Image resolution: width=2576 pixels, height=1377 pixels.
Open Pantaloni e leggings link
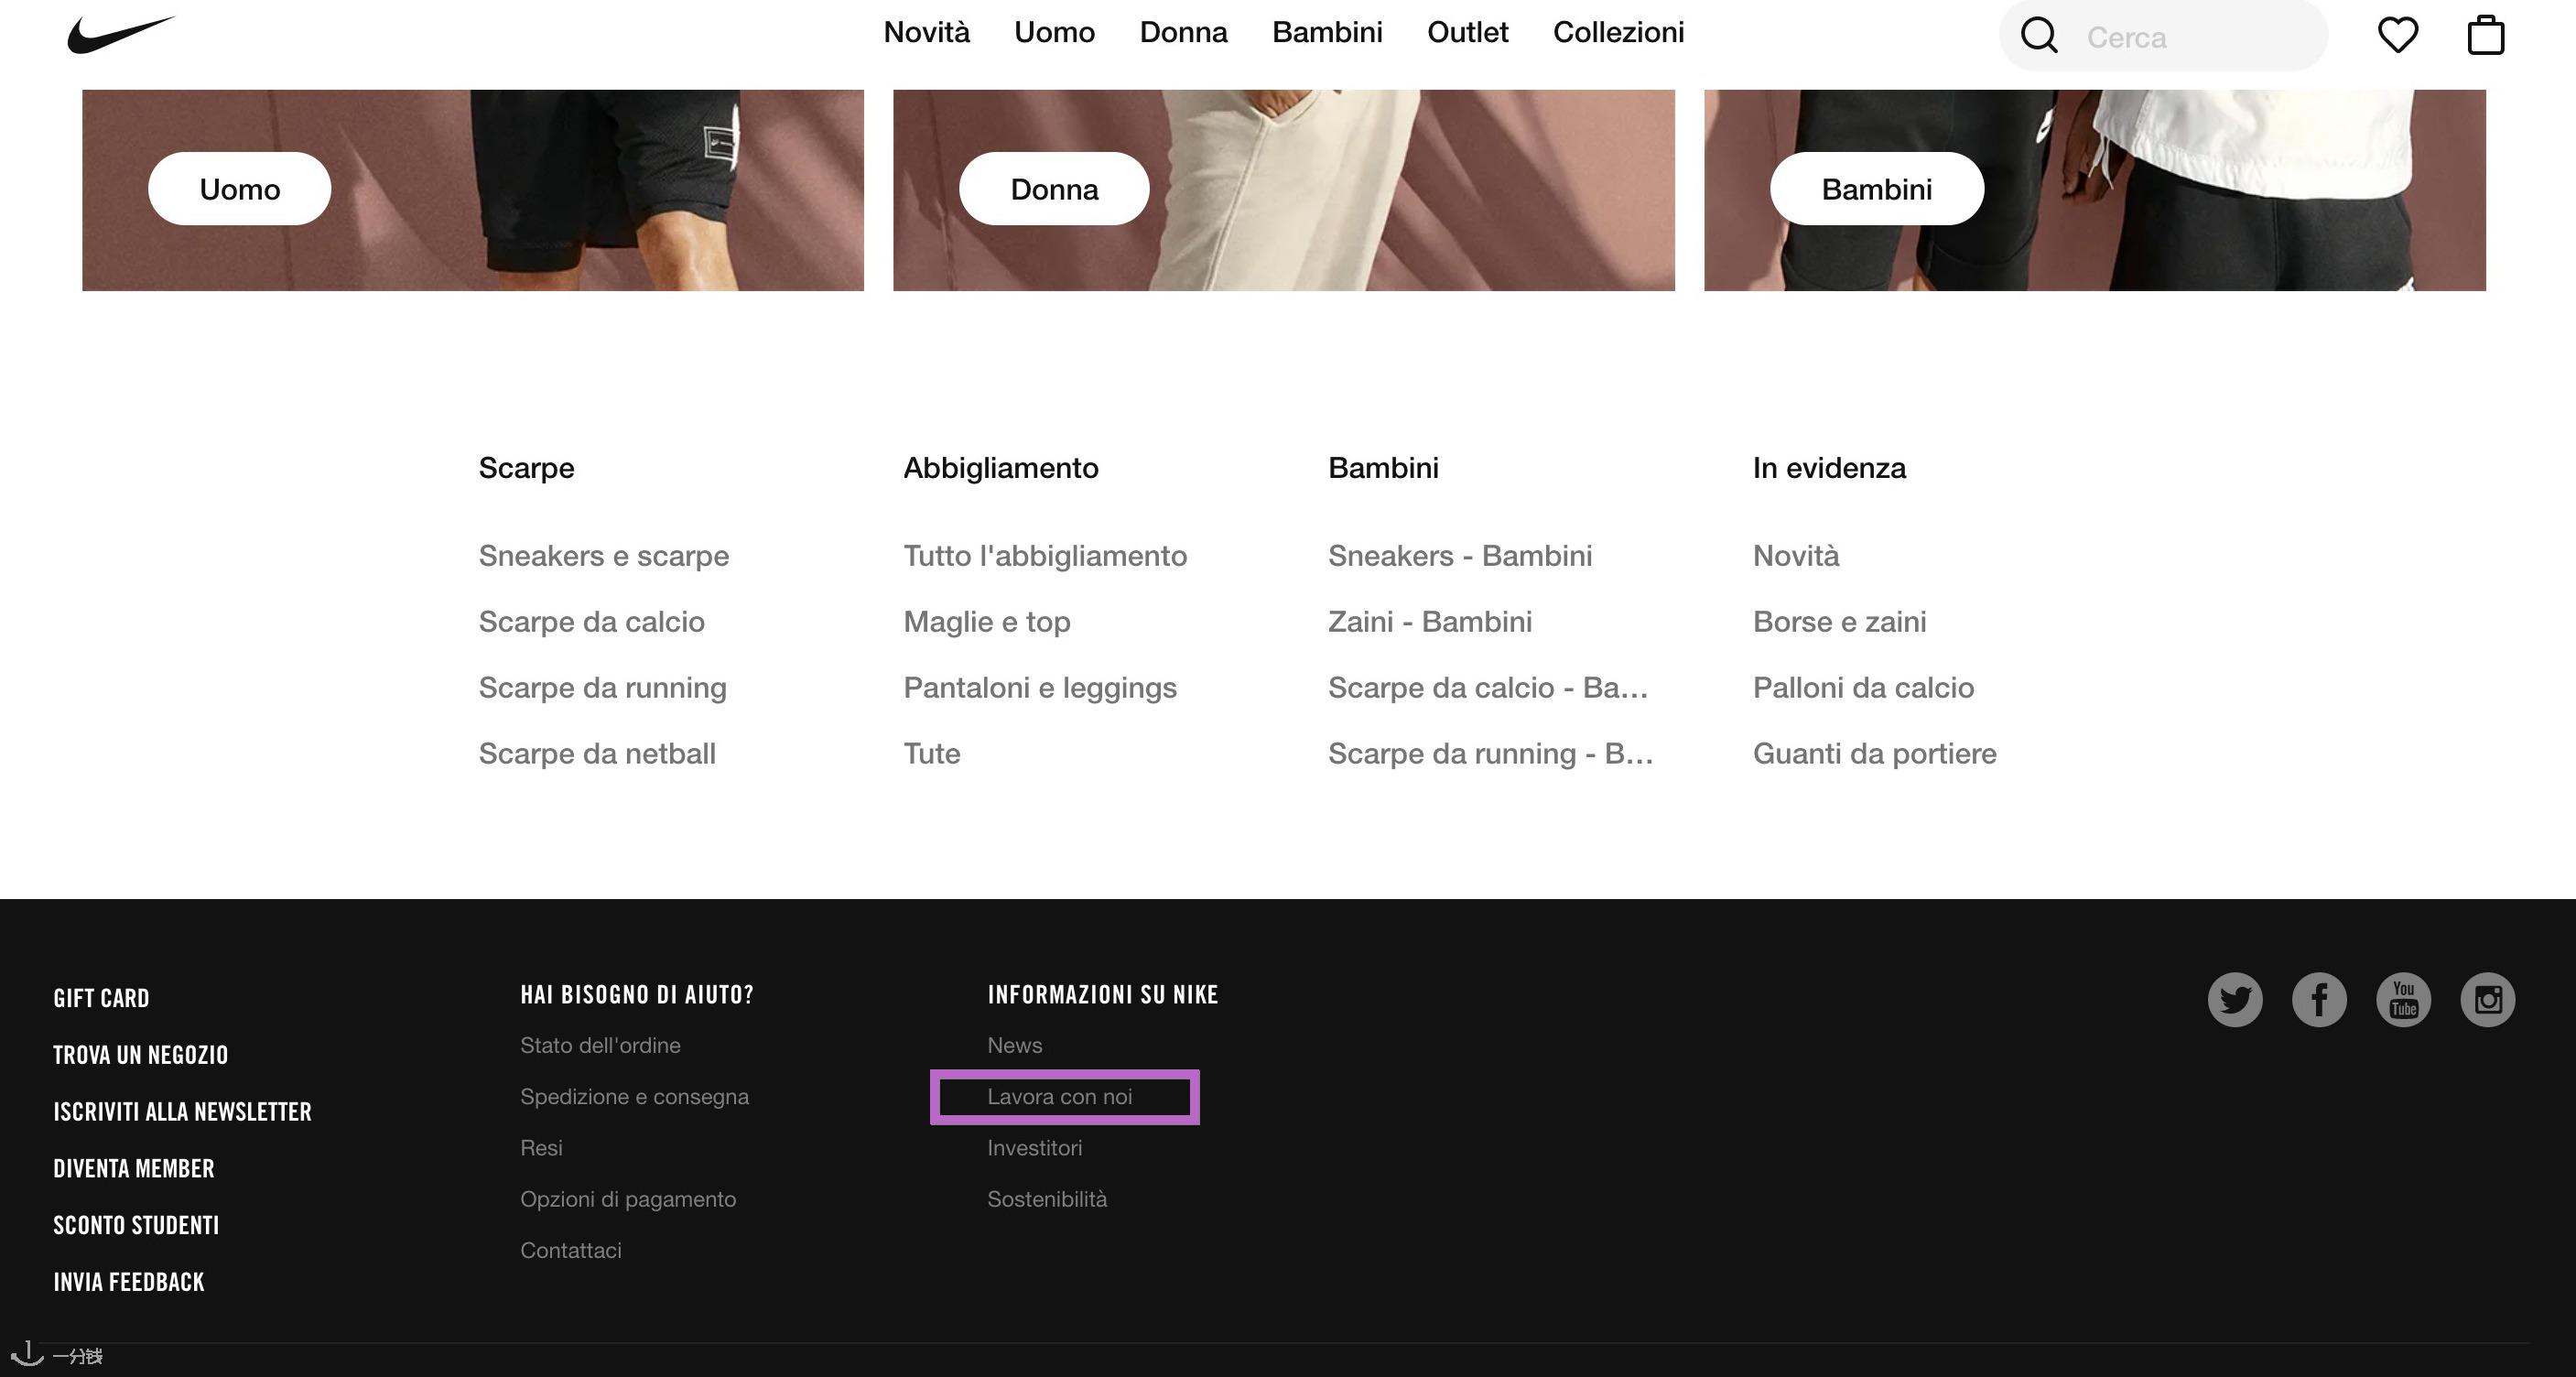(1040, 688)
